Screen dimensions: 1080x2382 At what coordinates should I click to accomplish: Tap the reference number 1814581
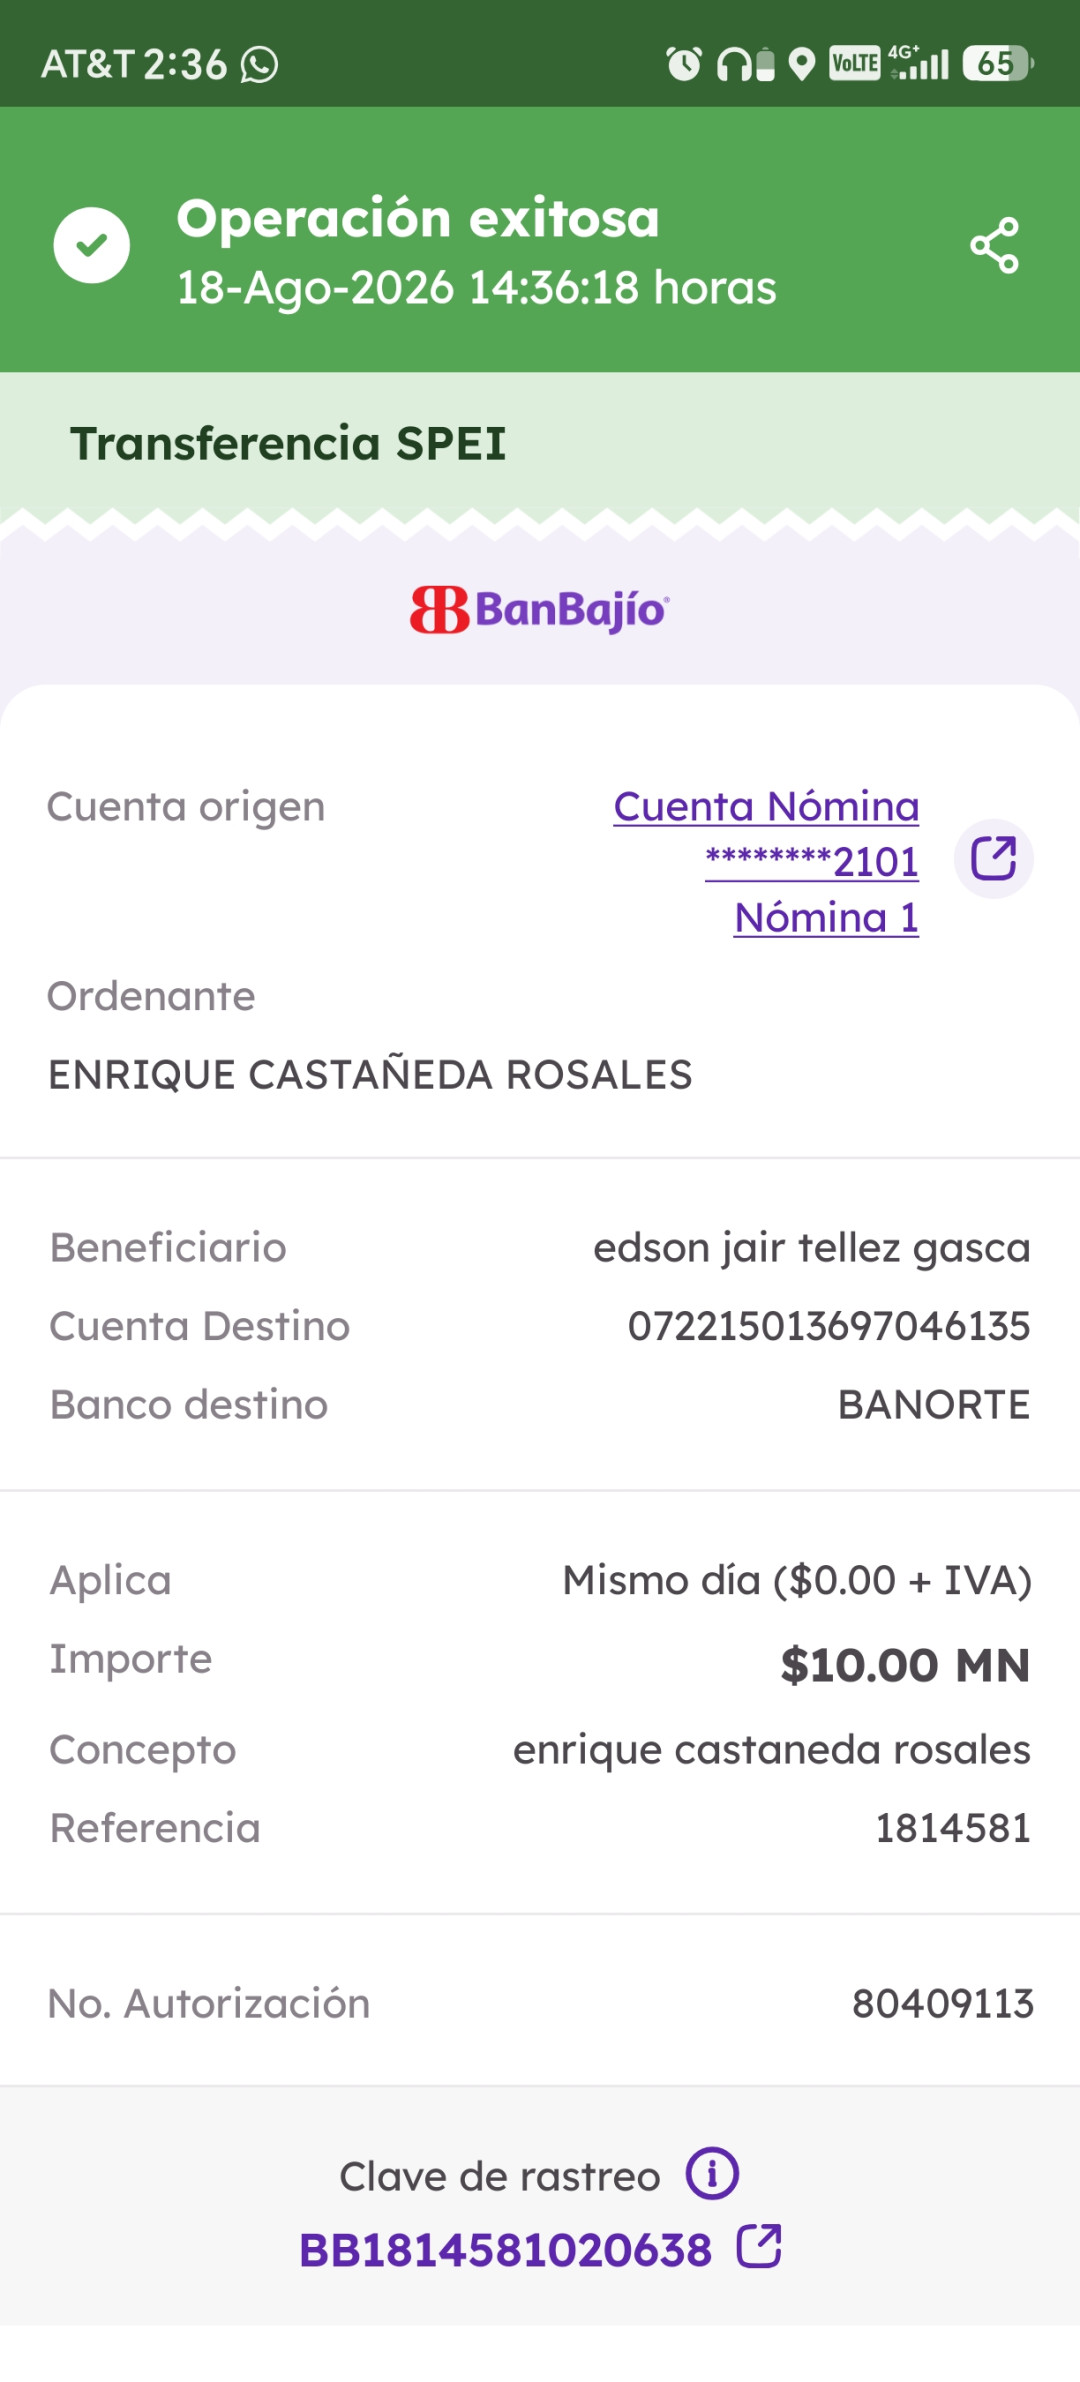click(953, 1828)
